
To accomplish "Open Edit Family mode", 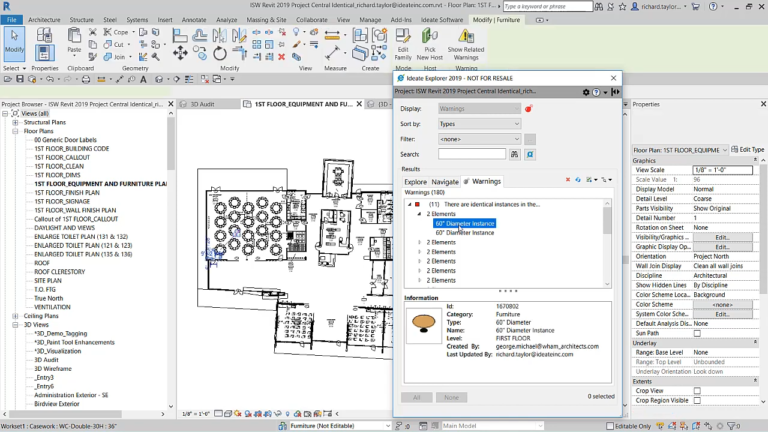I will 403,44.
